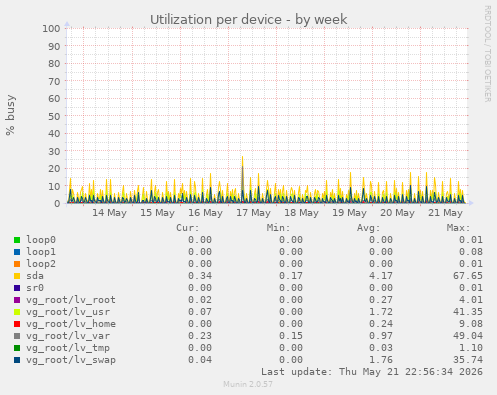This screenshot has height=395, width=497.
Task: Select the vg_root/lv_home legend label
Action: (71, 324)
